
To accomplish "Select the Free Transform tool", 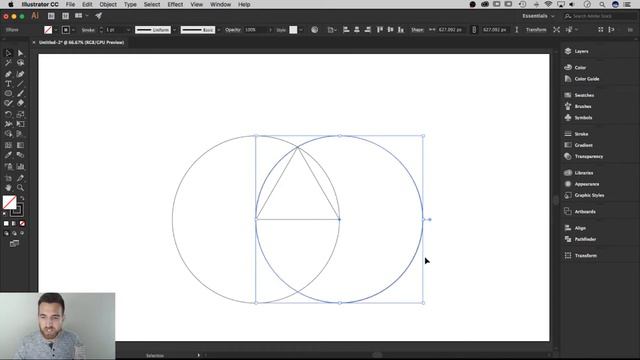I will tap(20, 124).
